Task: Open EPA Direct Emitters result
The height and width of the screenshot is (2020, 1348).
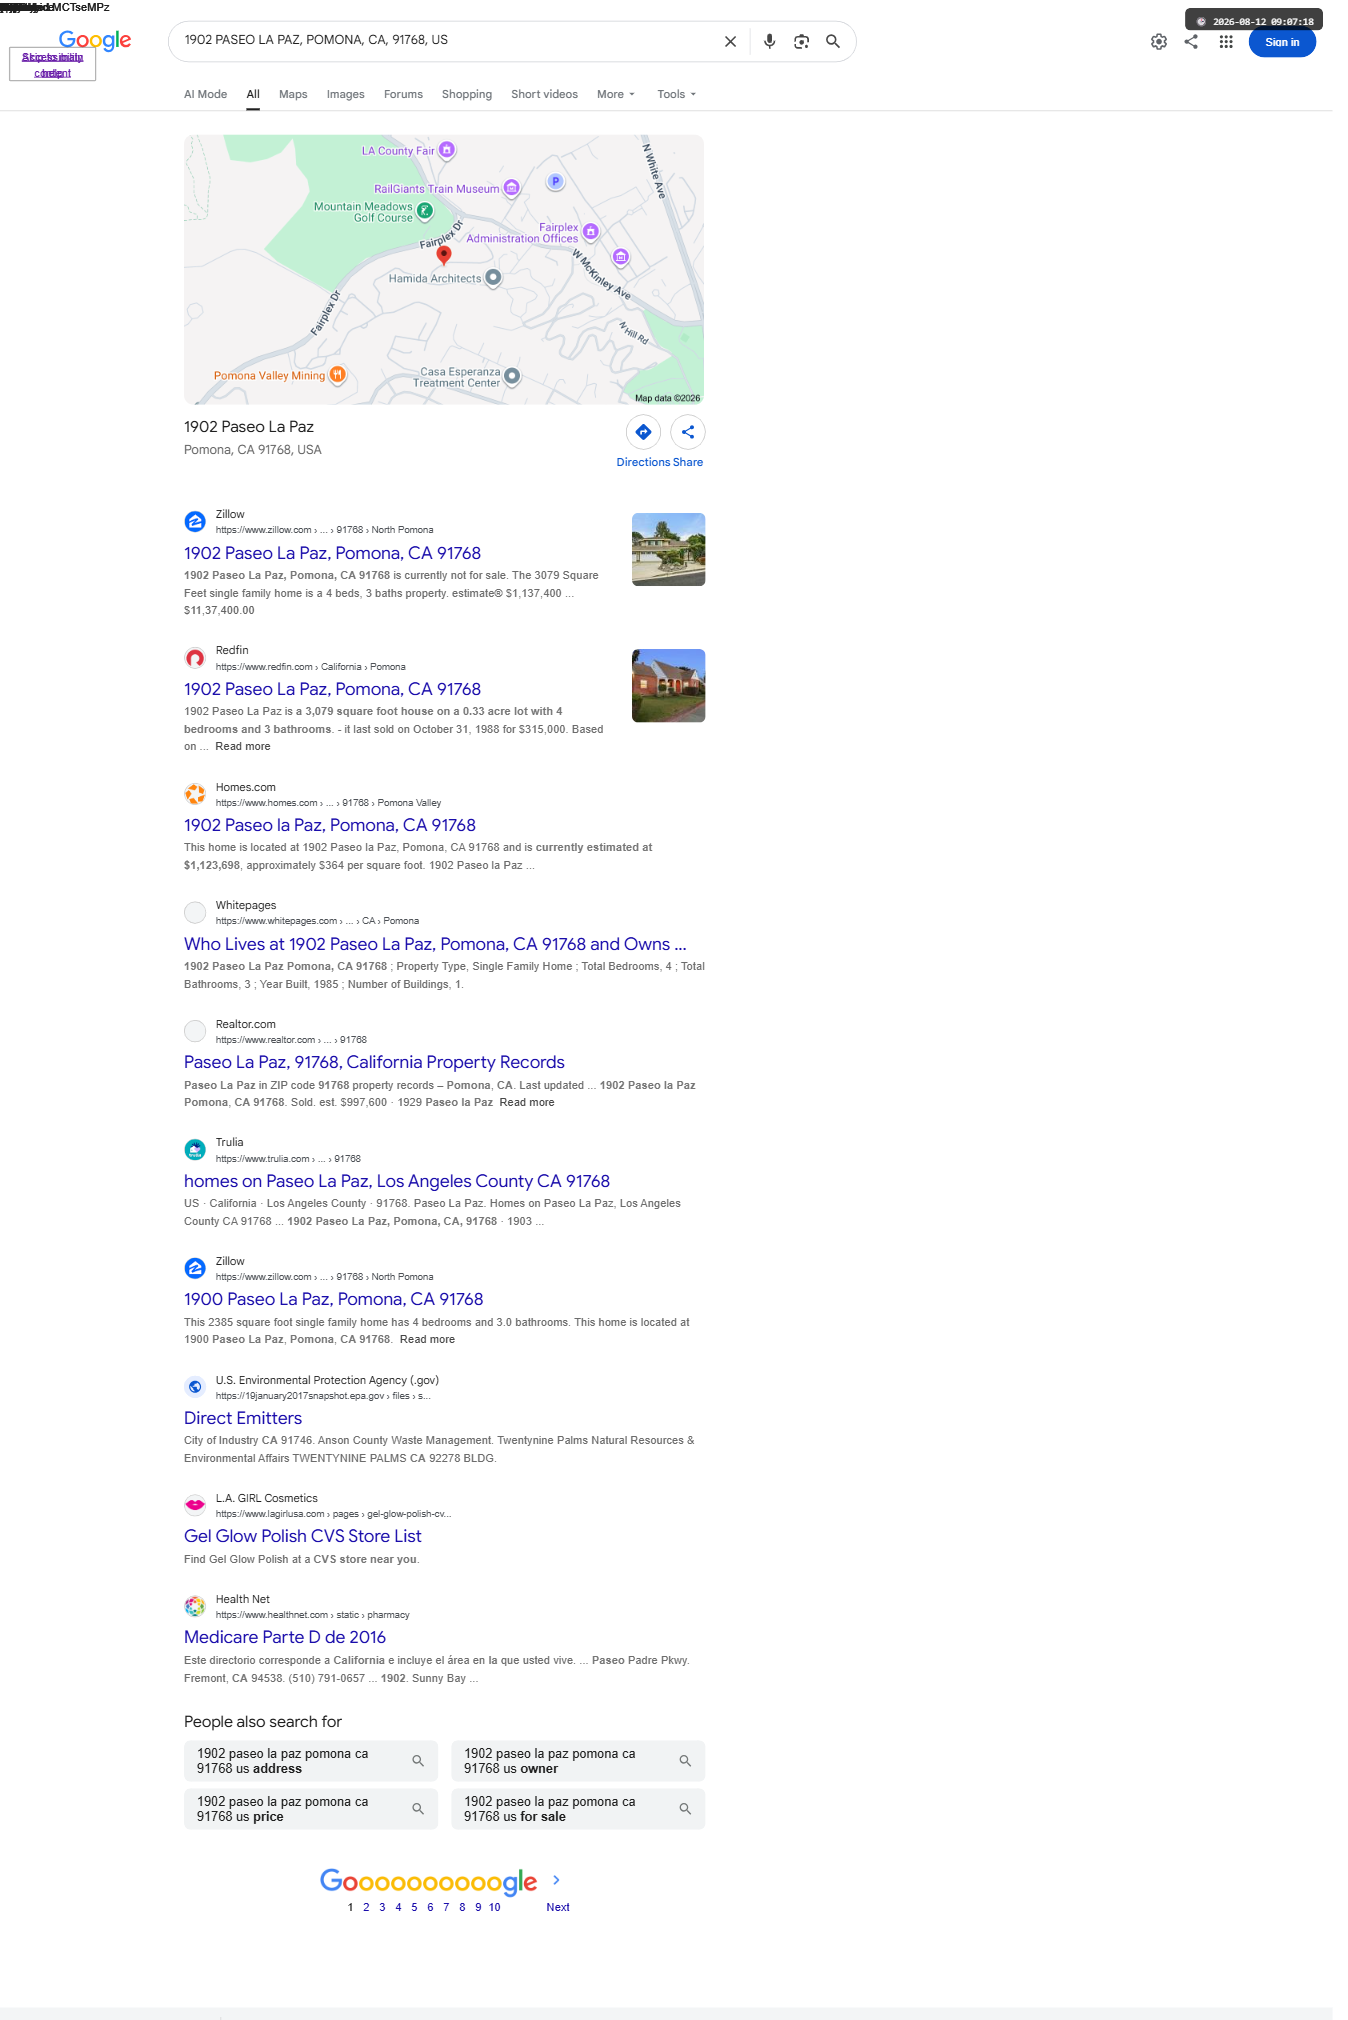Action: [x=243, y=1418]
